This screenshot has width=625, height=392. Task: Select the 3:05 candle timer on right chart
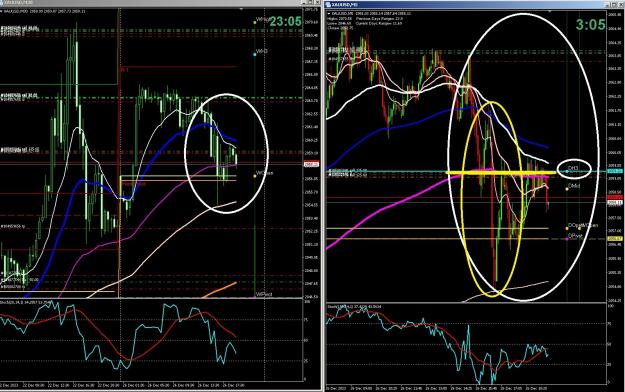pos(591,25)
